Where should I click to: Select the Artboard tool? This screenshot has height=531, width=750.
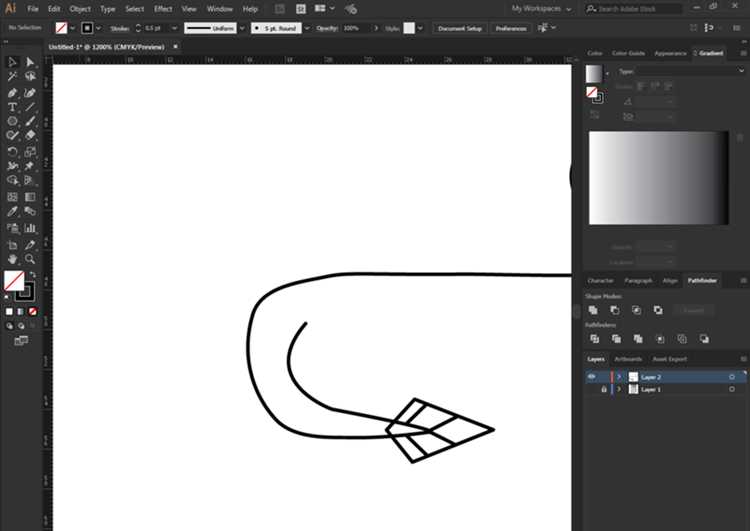point(12,245)
